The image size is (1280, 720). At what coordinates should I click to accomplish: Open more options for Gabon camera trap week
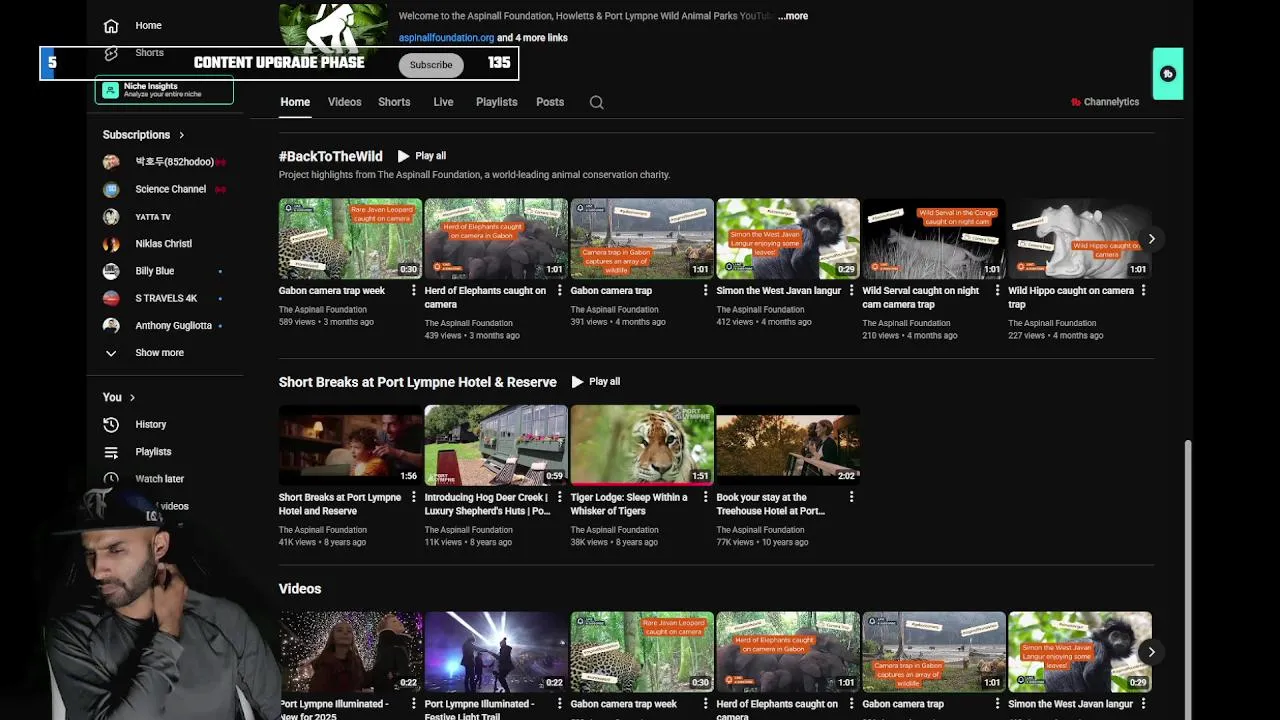coord(413,291)
